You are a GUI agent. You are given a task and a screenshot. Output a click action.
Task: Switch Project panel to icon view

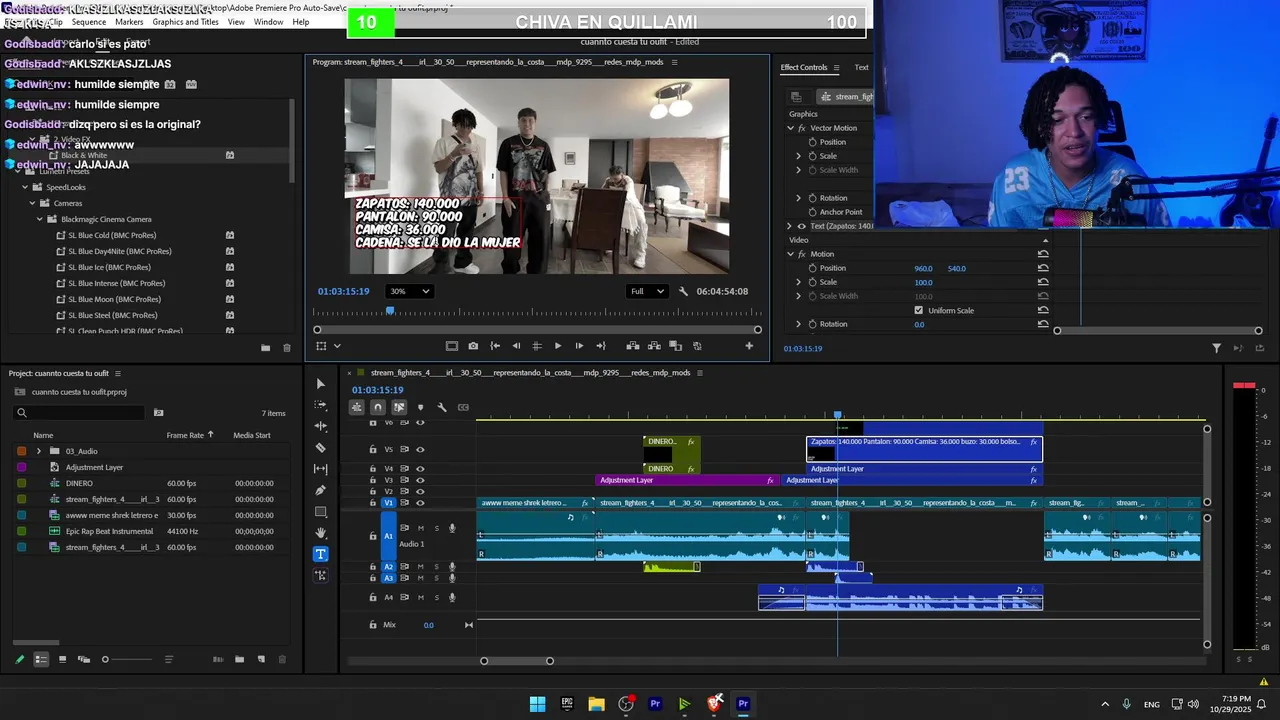pyautogui.click(x=62, y=660)
